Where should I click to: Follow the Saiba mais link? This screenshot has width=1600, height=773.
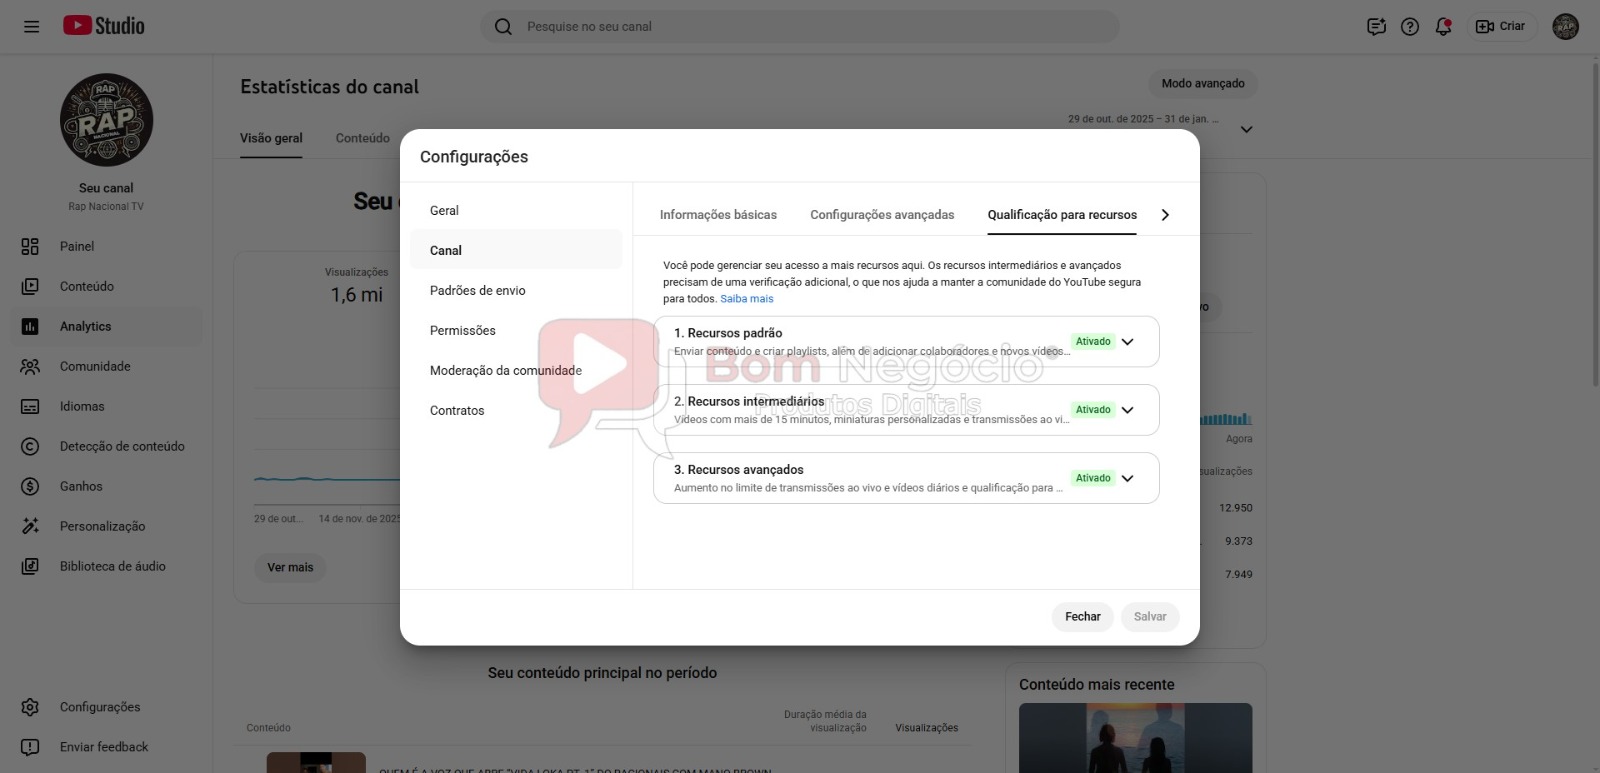(x=746, y=299)
